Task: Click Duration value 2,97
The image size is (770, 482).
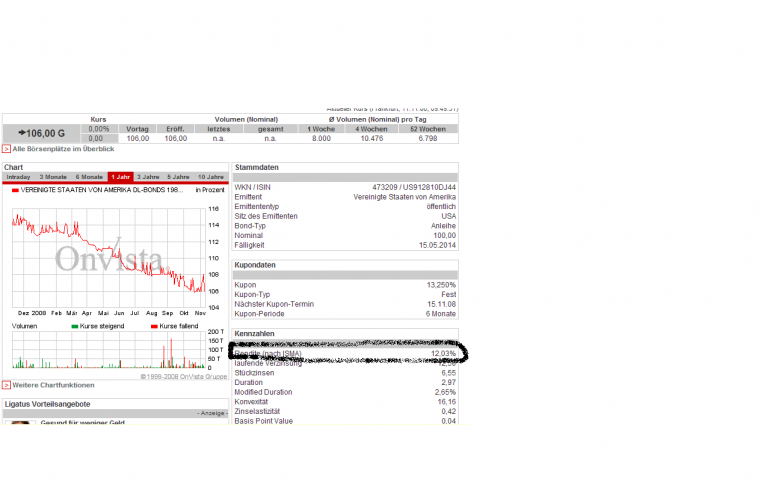Action: (448, 382)
